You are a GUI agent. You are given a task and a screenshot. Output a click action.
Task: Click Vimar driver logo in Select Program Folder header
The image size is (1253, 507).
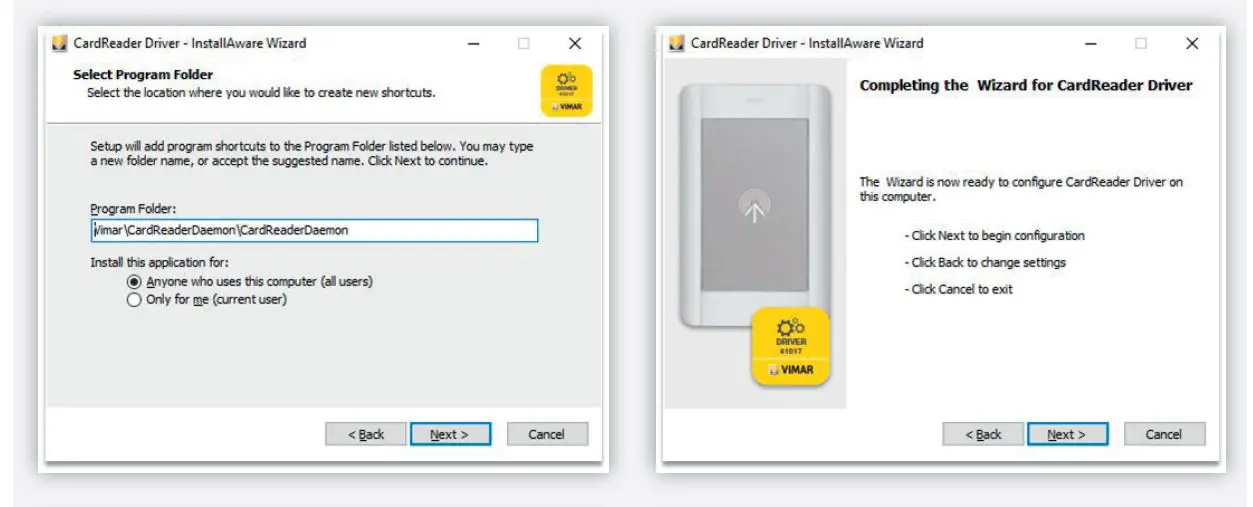coord(567,90)
